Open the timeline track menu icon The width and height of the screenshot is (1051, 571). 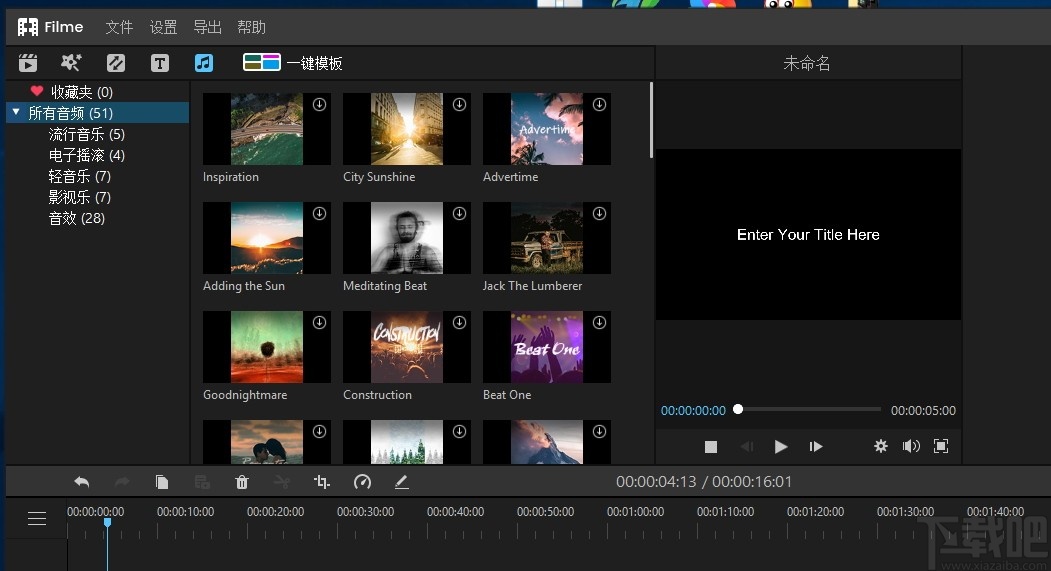[37, 518]
